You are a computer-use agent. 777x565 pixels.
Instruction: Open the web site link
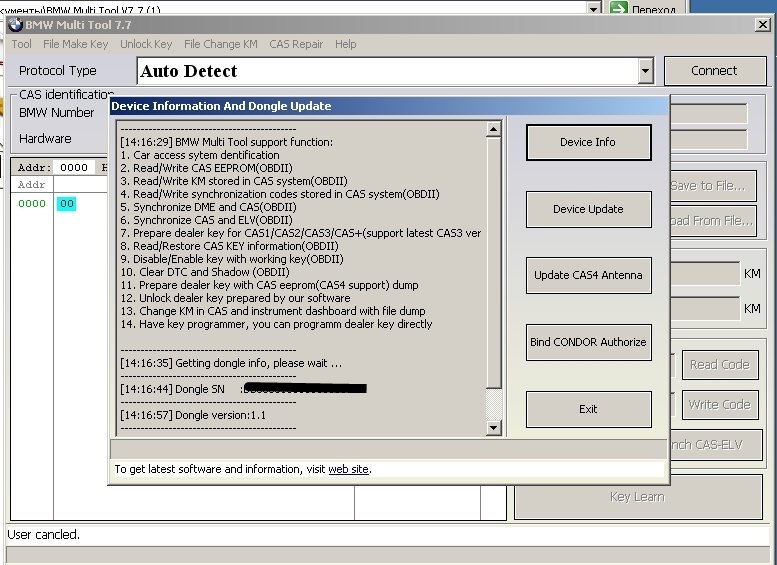pyautogui.click(x=348, y=469)
